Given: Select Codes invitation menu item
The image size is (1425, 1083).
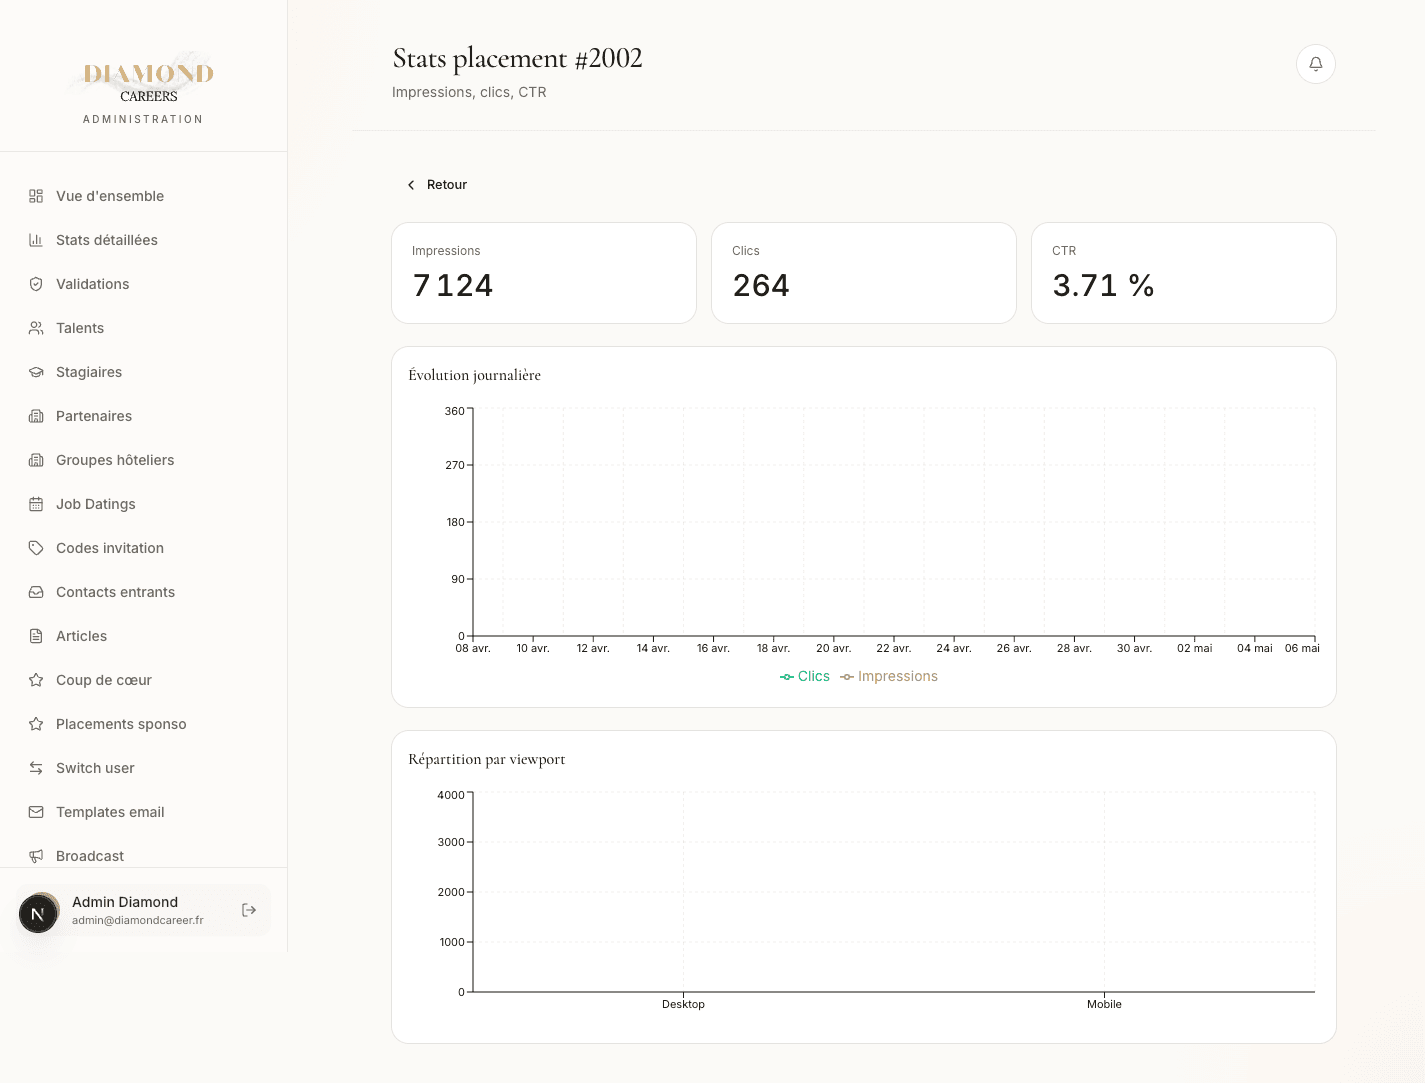Looking at the screenshot, I should point(144,548).
